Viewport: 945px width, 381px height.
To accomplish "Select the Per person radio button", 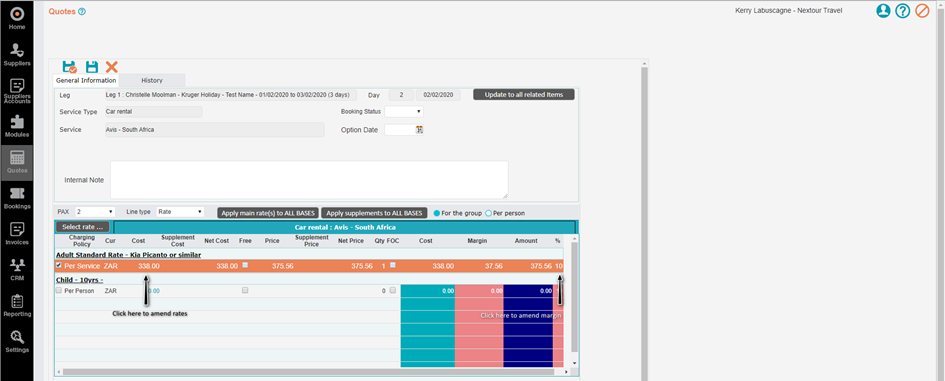I will 488,213.
